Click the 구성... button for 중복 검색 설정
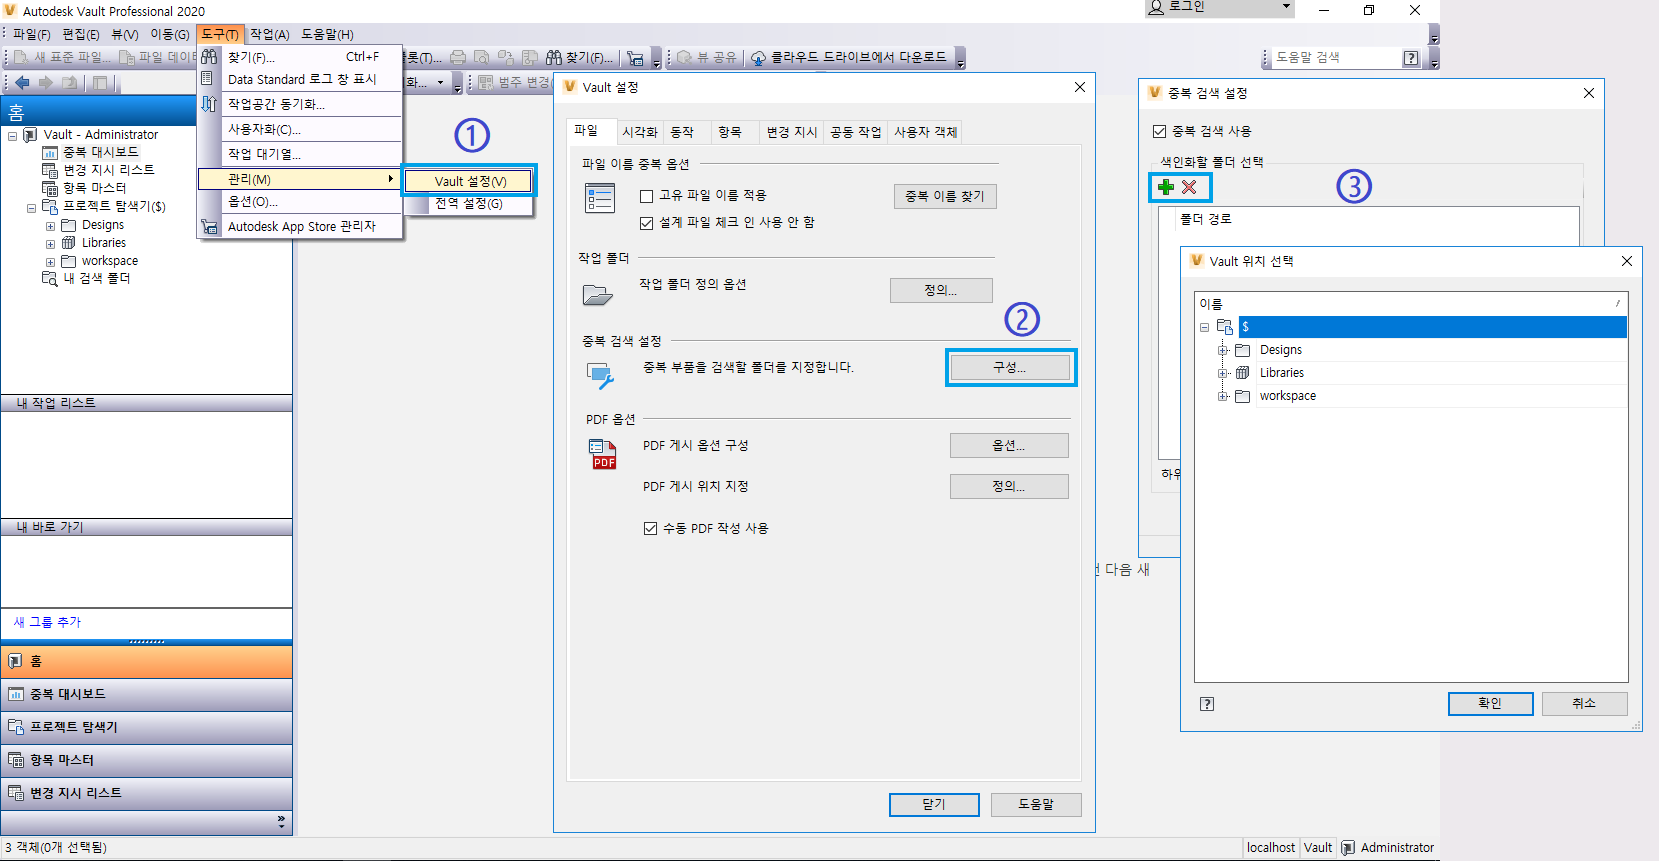Screen dimensions: 1659x861 [x=1010, y=367]
